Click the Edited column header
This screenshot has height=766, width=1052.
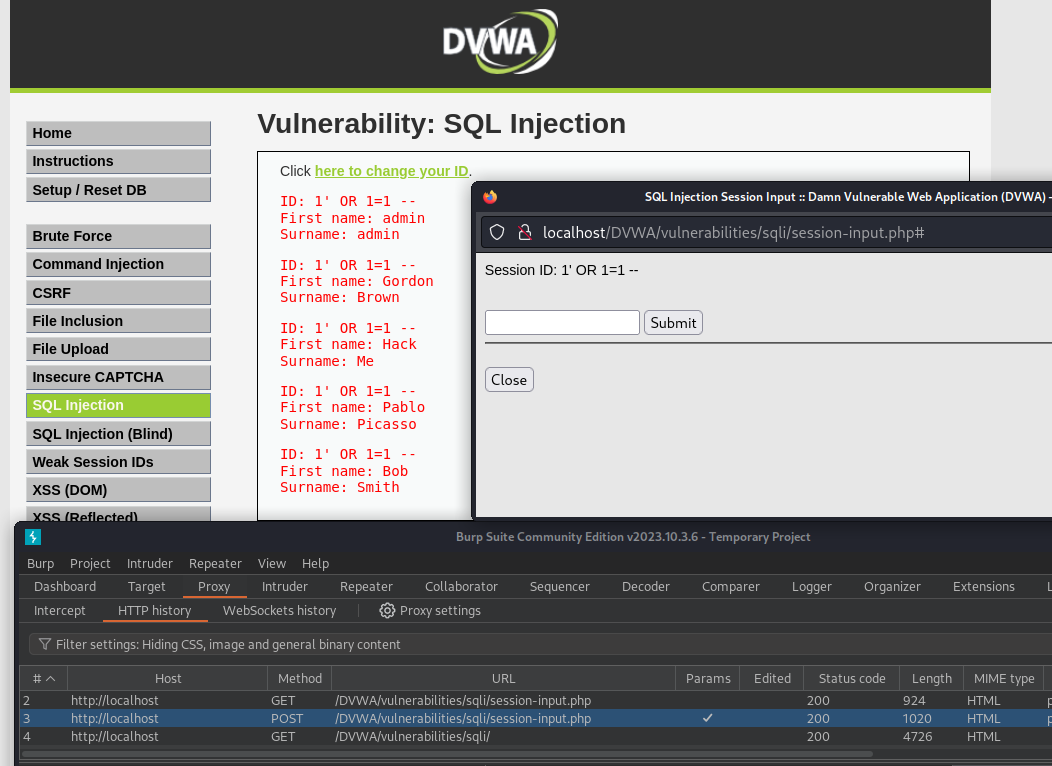click(772, 679)
